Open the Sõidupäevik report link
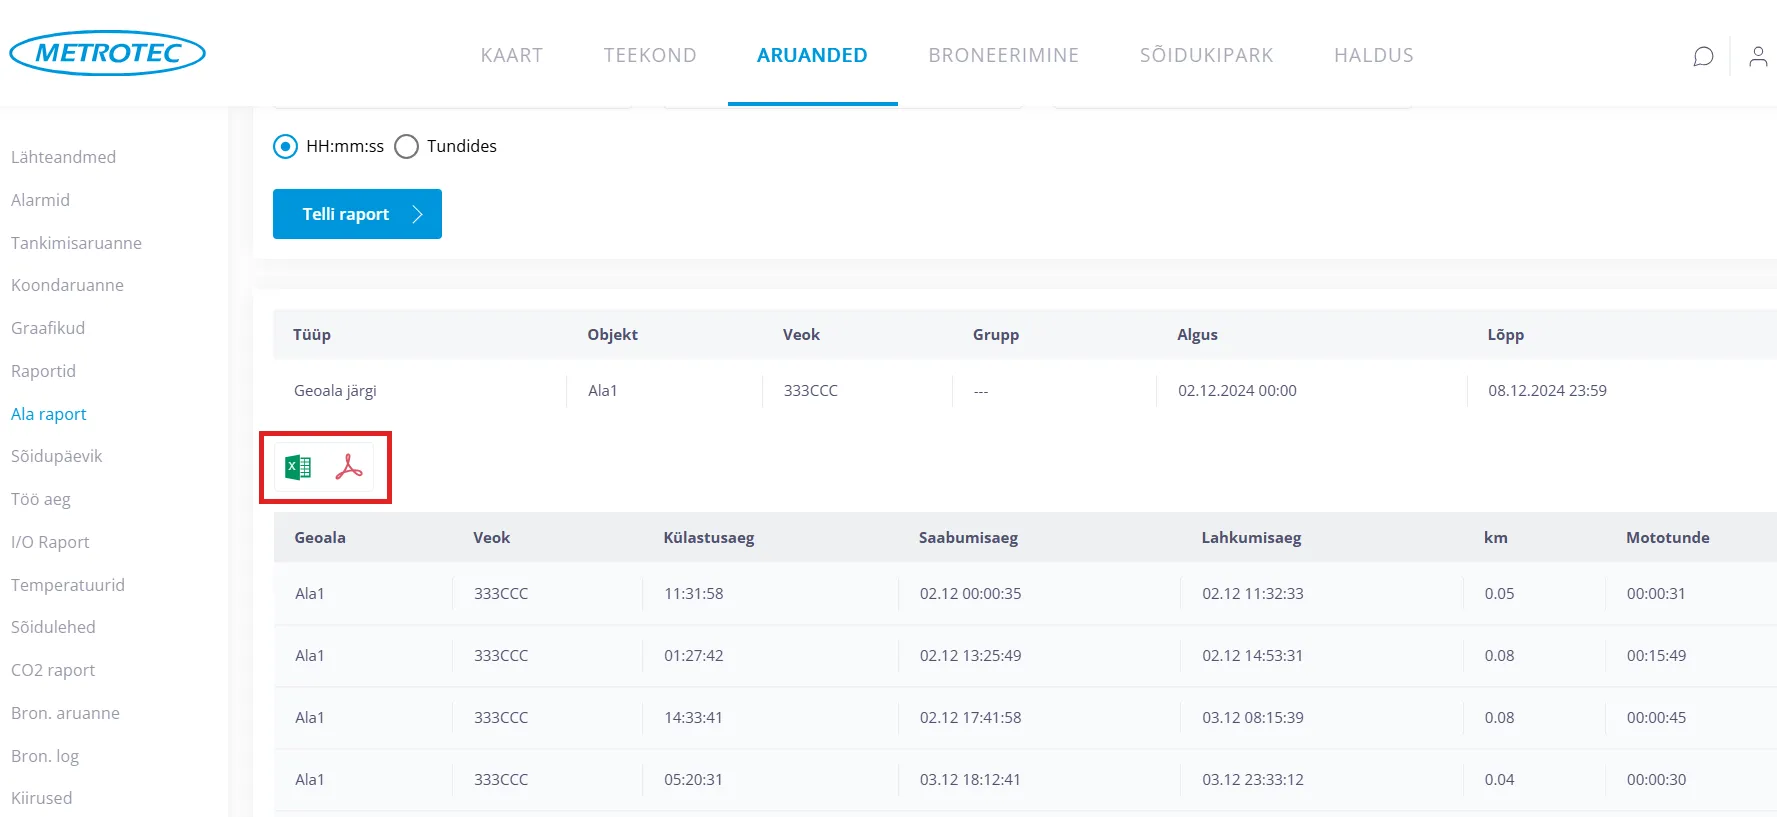Image resolution: width=1777 pixels, height=817 pixels. tap(57, 456)
